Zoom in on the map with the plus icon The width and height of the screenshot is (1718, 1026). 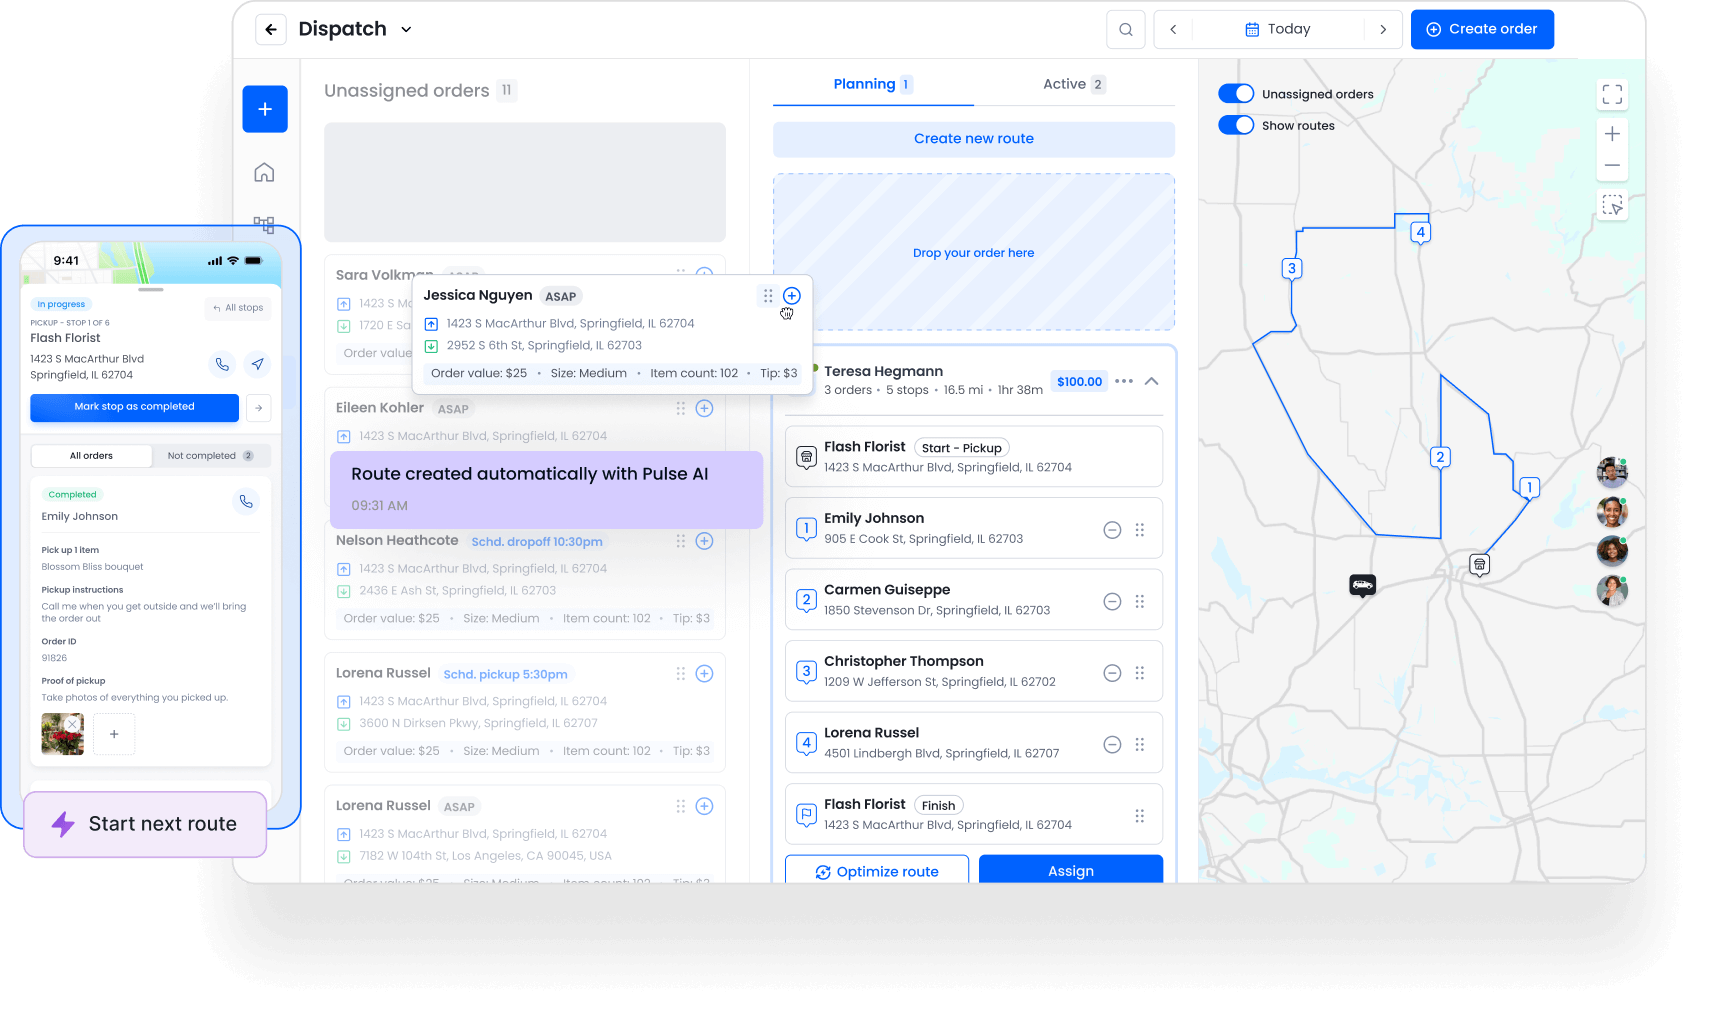coord(1612,133)
